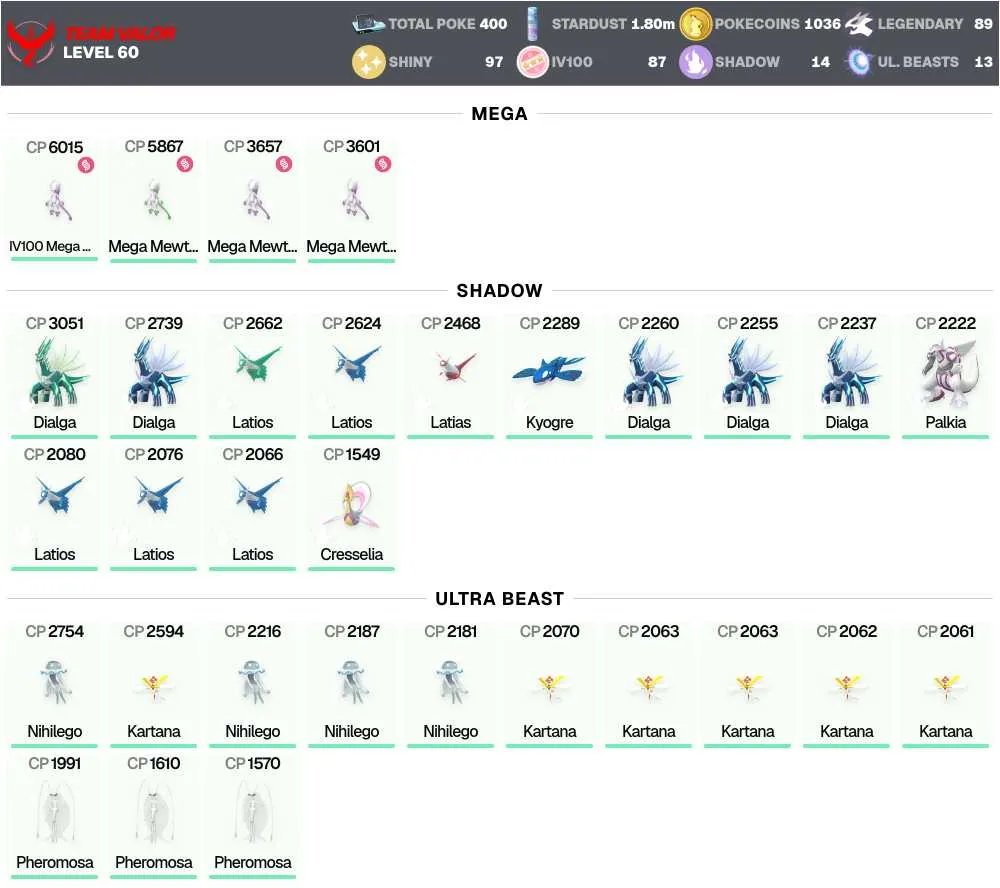The image size is (1000, 888).
Task: Select the green-tailed Mega Mewtwo CP 5867
Action: [x=156, y=200]
